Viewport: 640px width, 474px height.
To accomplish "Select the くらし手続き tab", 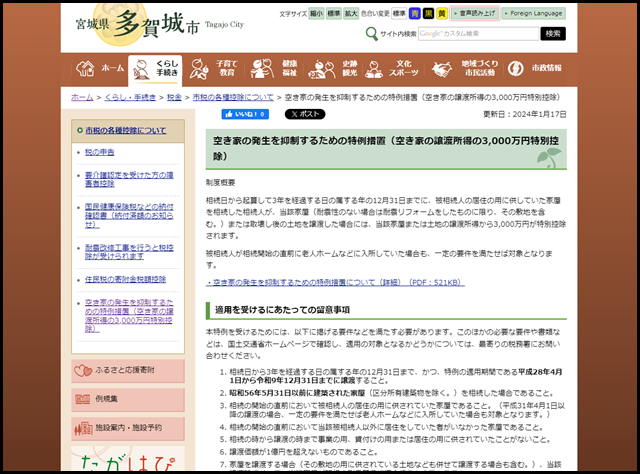I will click(155, 69).
